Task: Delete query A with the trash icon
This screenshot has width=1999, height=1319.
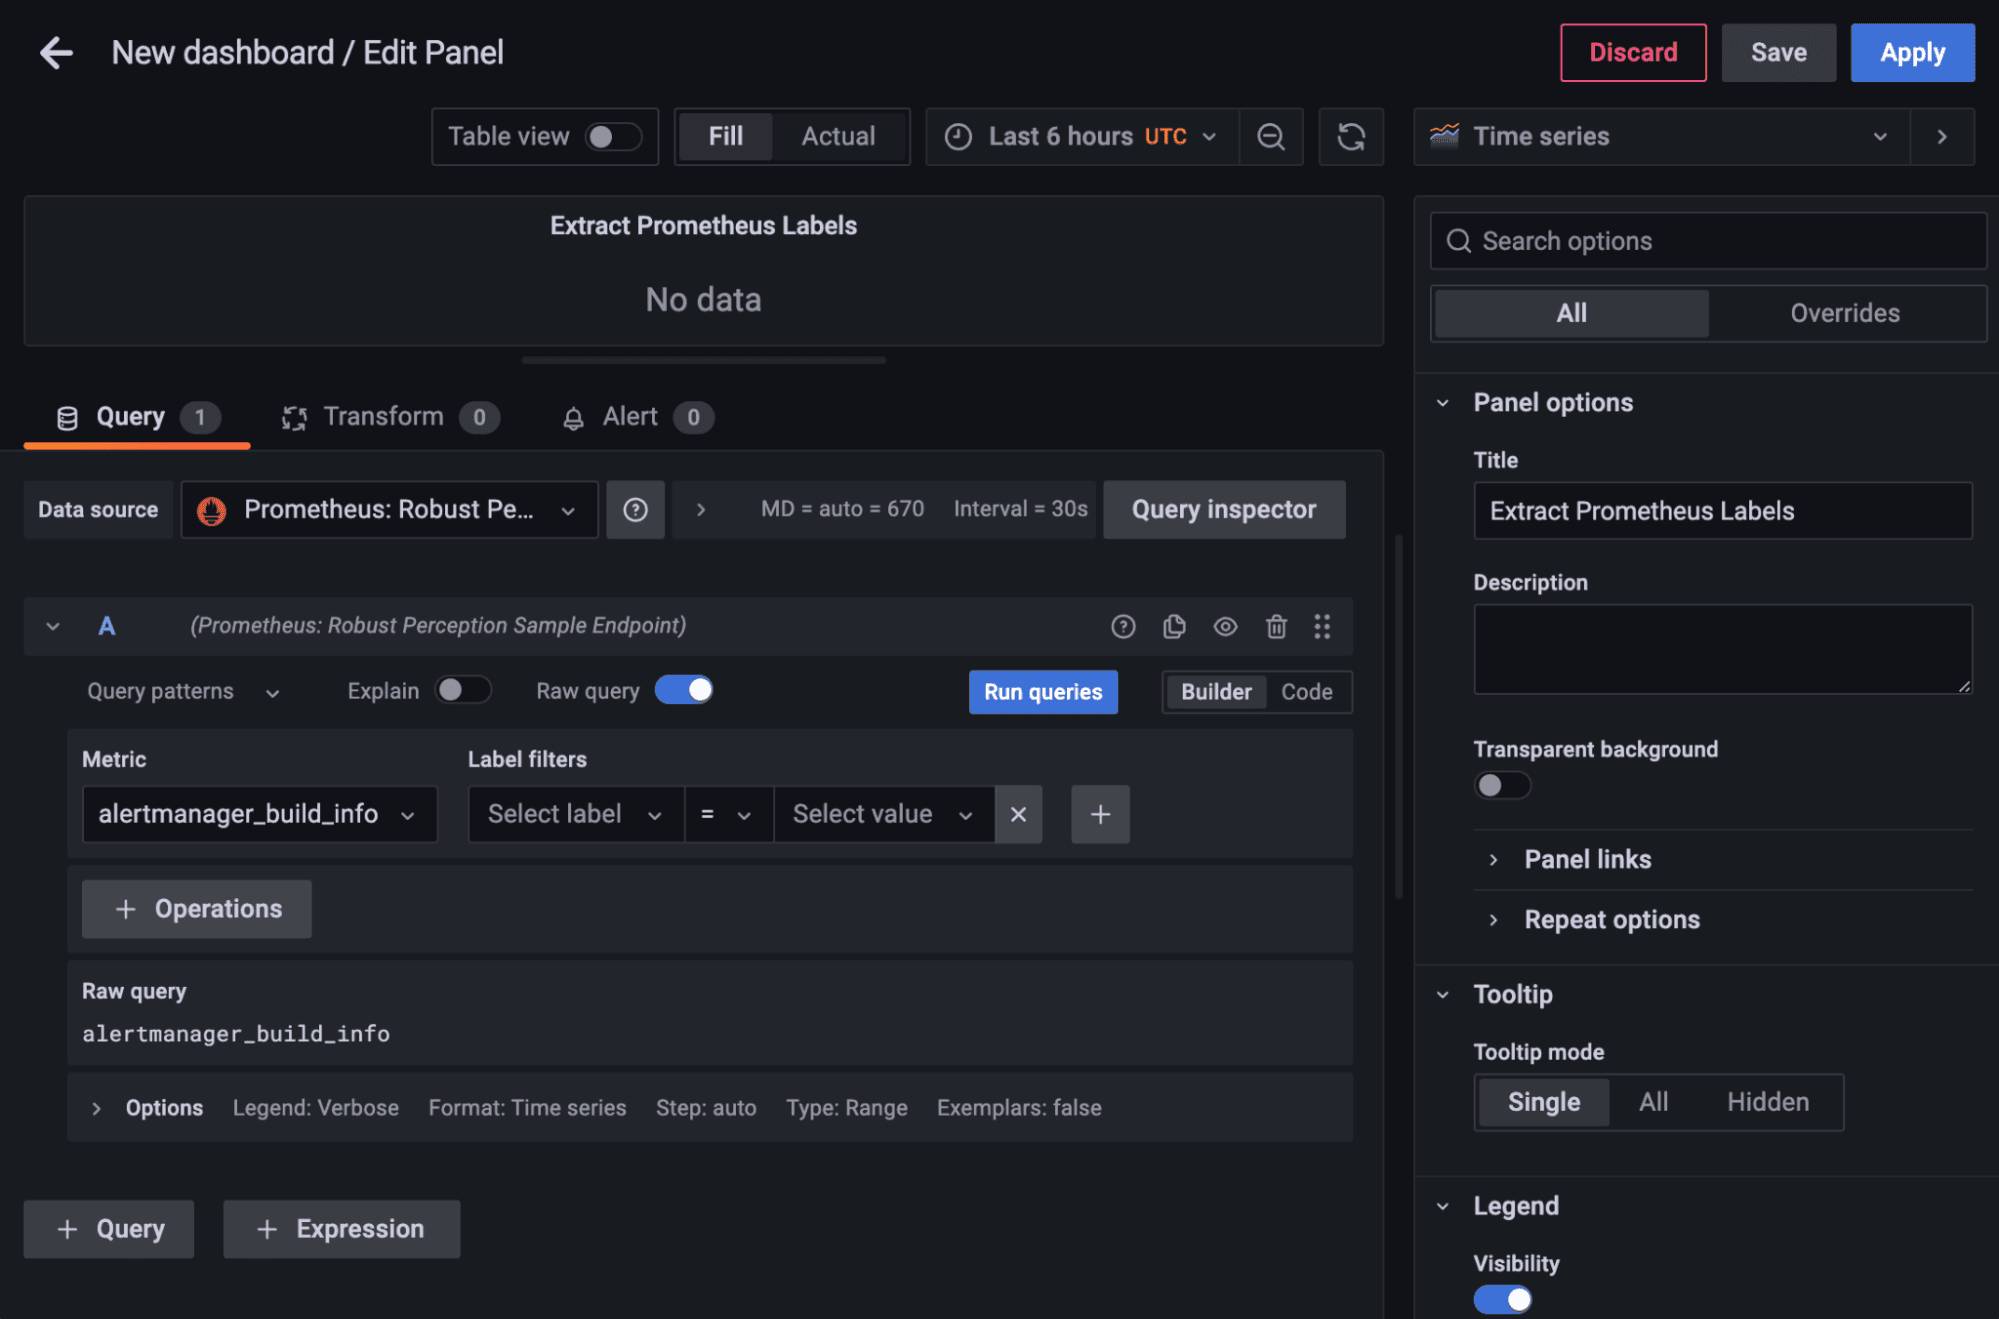Action: (1276, 627)
